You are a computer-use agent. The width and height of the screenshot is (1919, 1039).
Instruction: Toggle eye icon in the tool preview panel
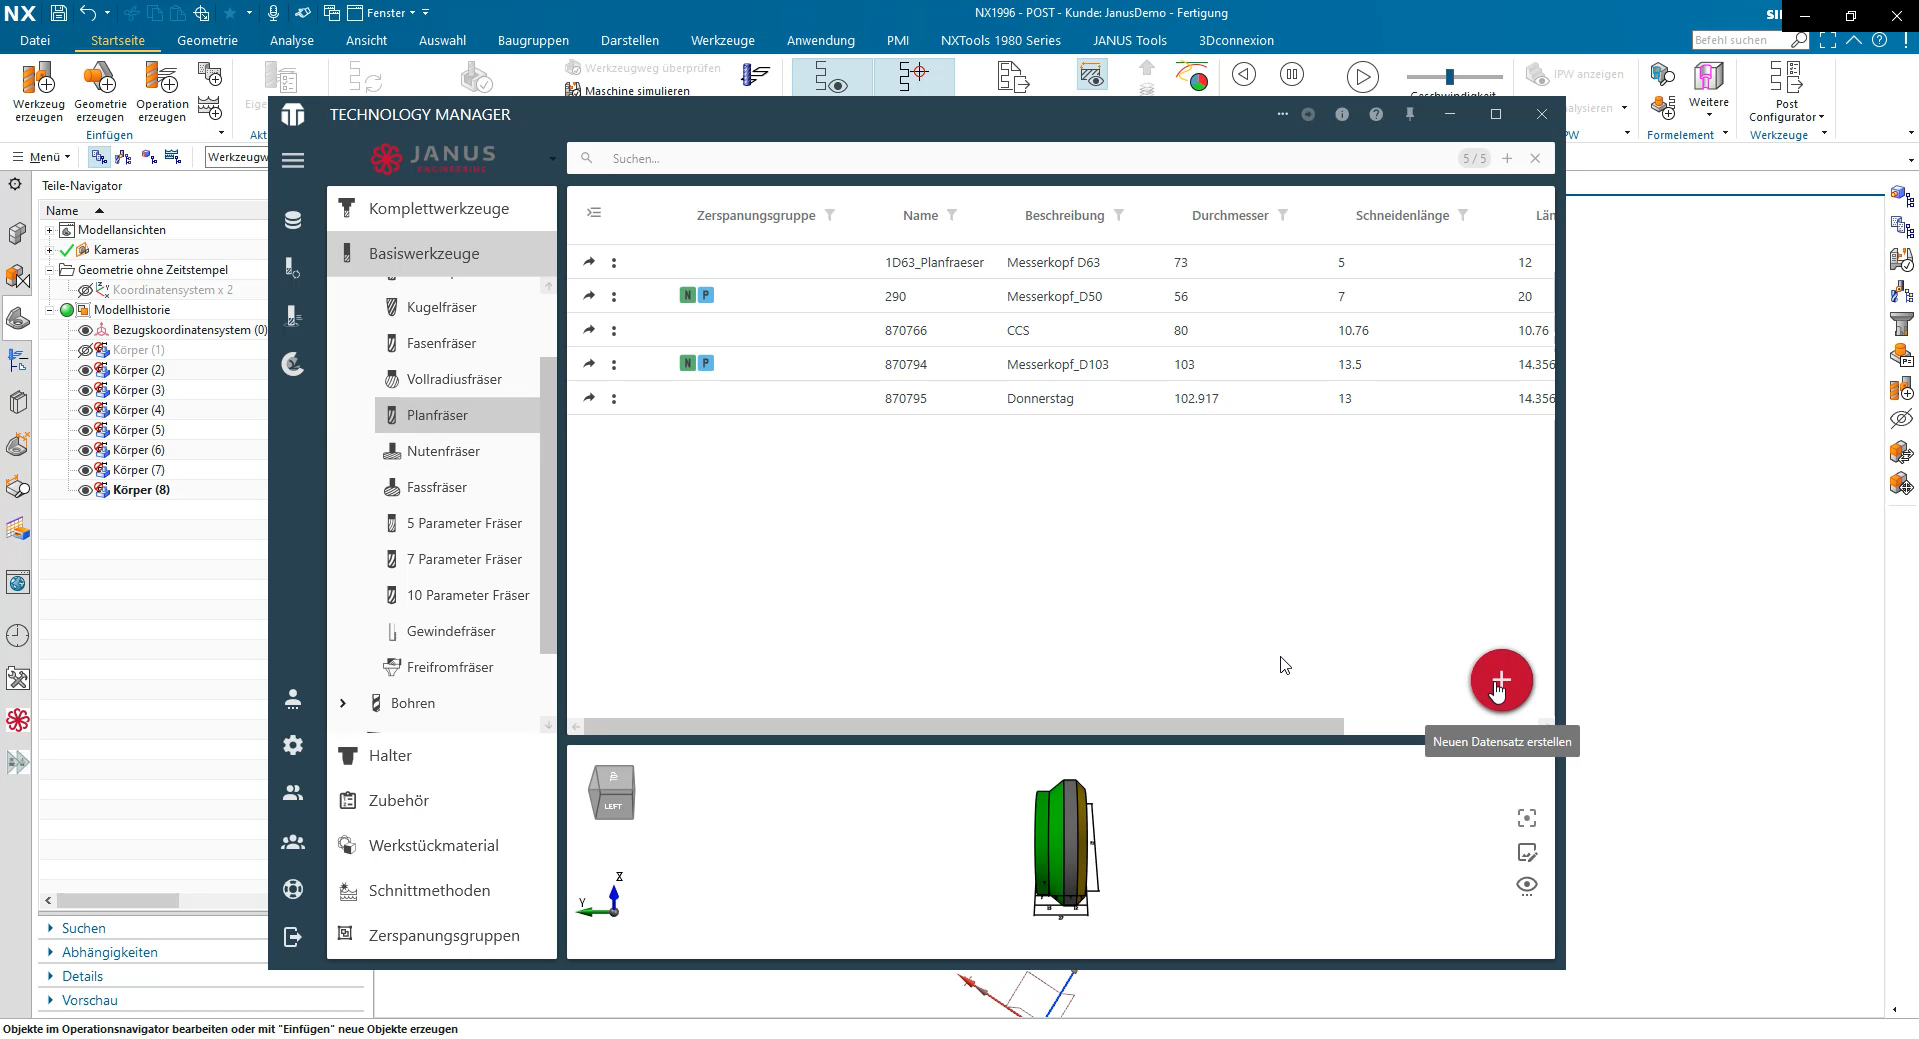(1527, 885)
